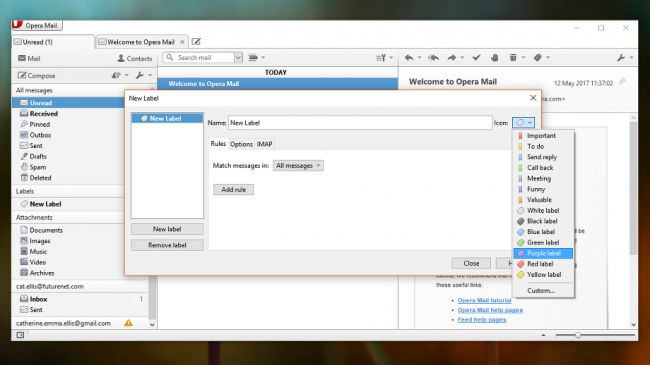Click compose new message icon beside tabs
This screenshot has height=365, width=650.
point(196,41)
